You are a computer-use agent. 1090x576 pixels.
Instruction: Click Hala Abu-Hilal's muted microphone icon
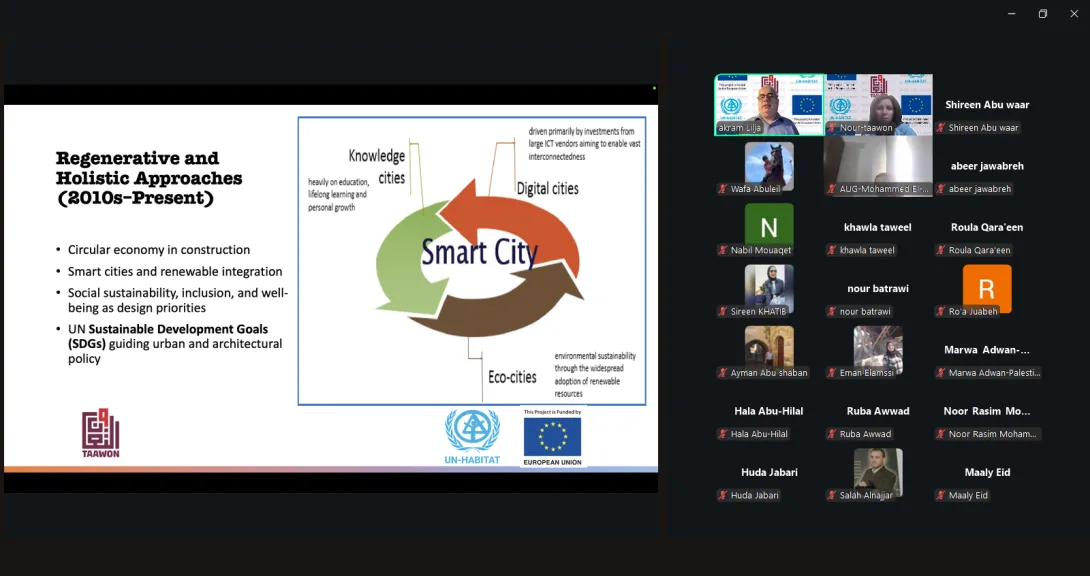[x=723, y=434]
